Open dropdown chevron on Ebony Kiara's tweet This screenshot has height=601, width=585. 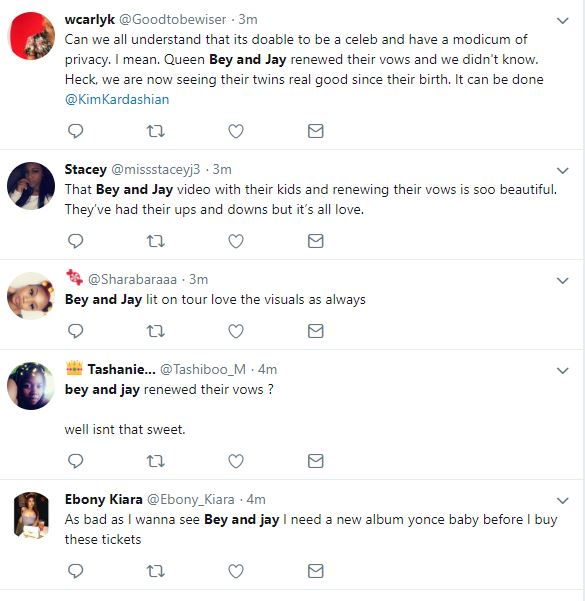(562, 501)
